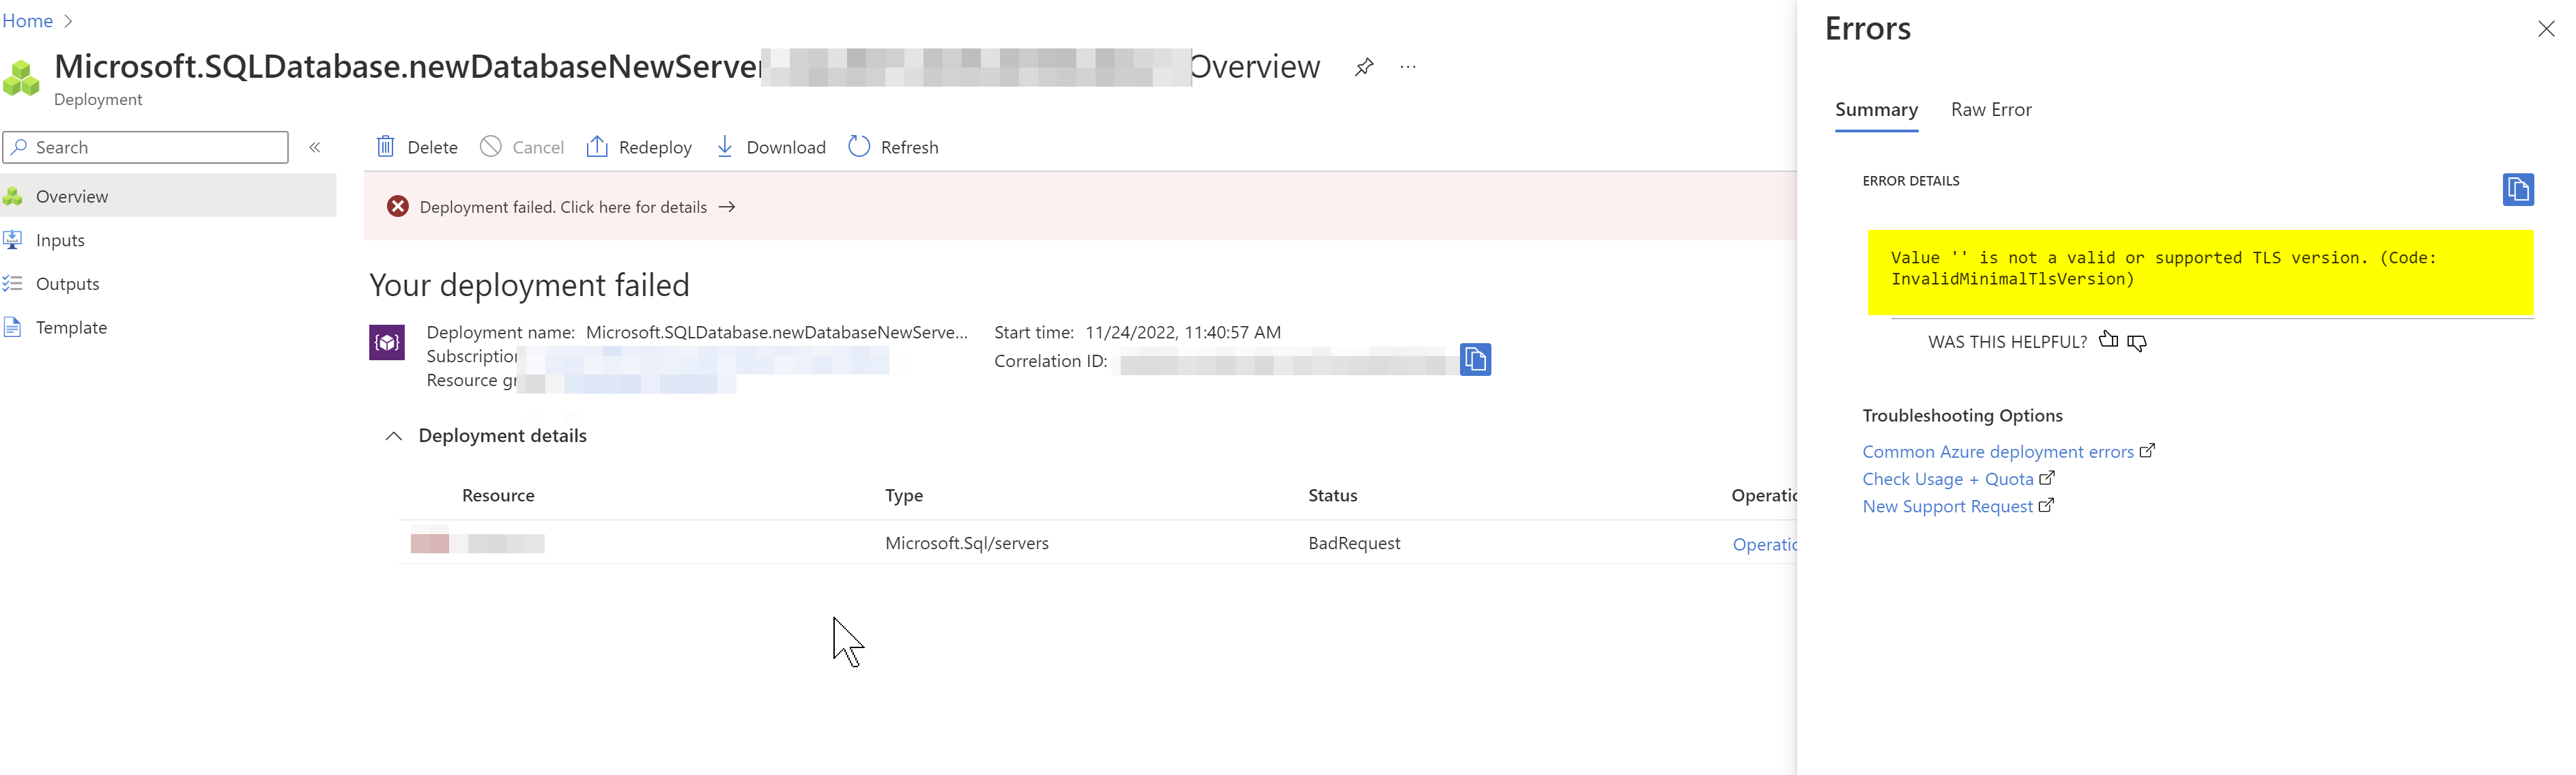Click the thumbs up helpful icon
The height and width of the screenshot is (775, 2576).
click(2109, 340)
